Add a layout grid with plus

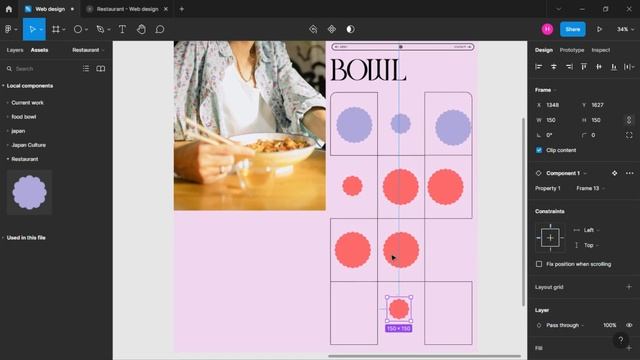629,287
